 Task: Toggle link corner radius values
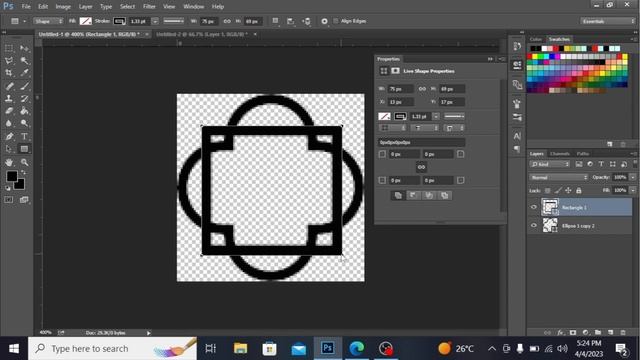pyautogui.click(x=421, y=167)
